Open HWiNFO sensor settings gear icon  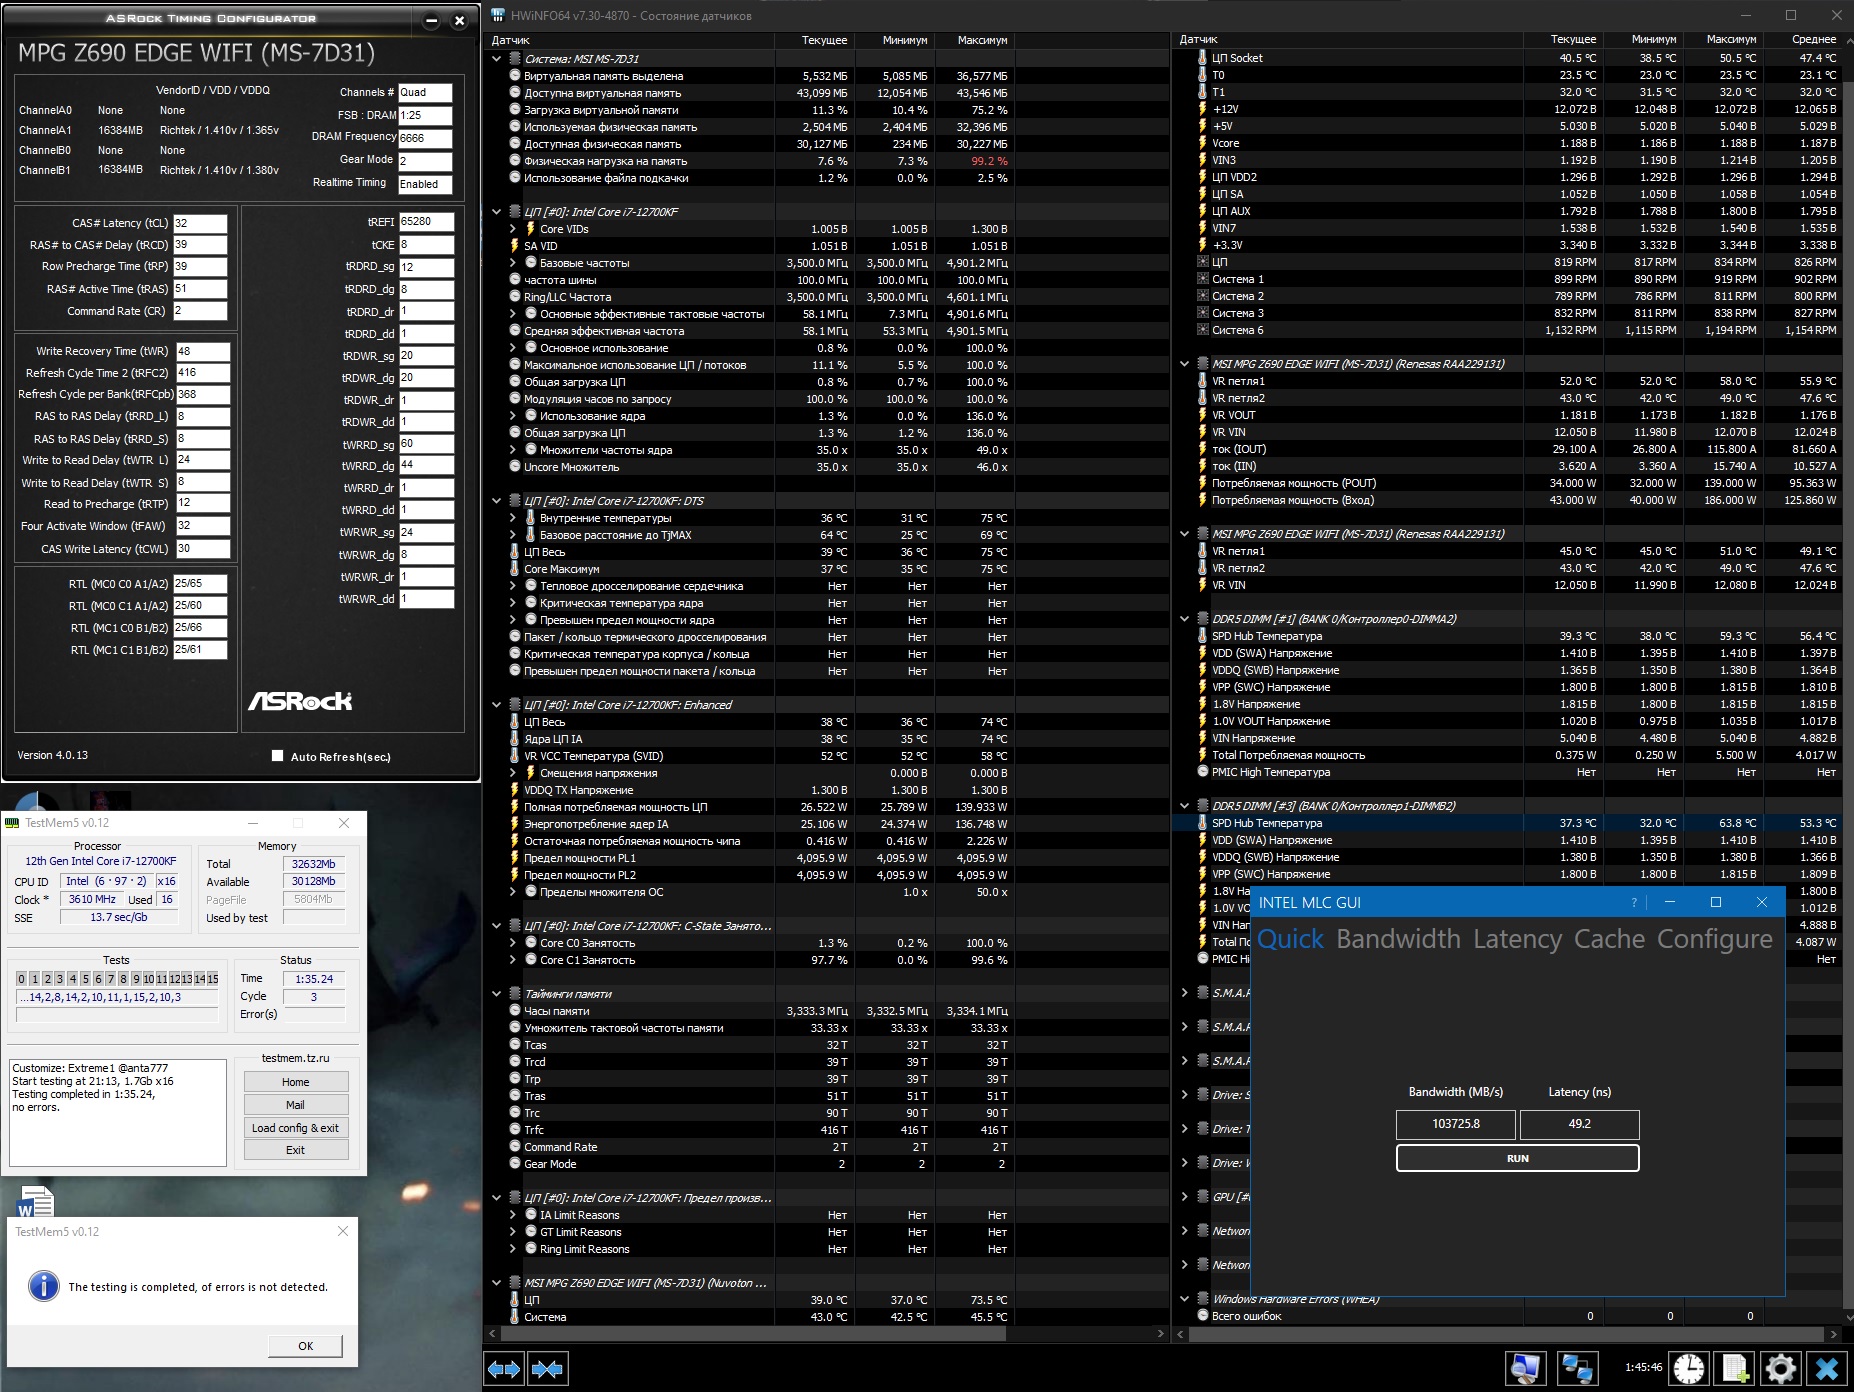click(x=1781, y=1368)
